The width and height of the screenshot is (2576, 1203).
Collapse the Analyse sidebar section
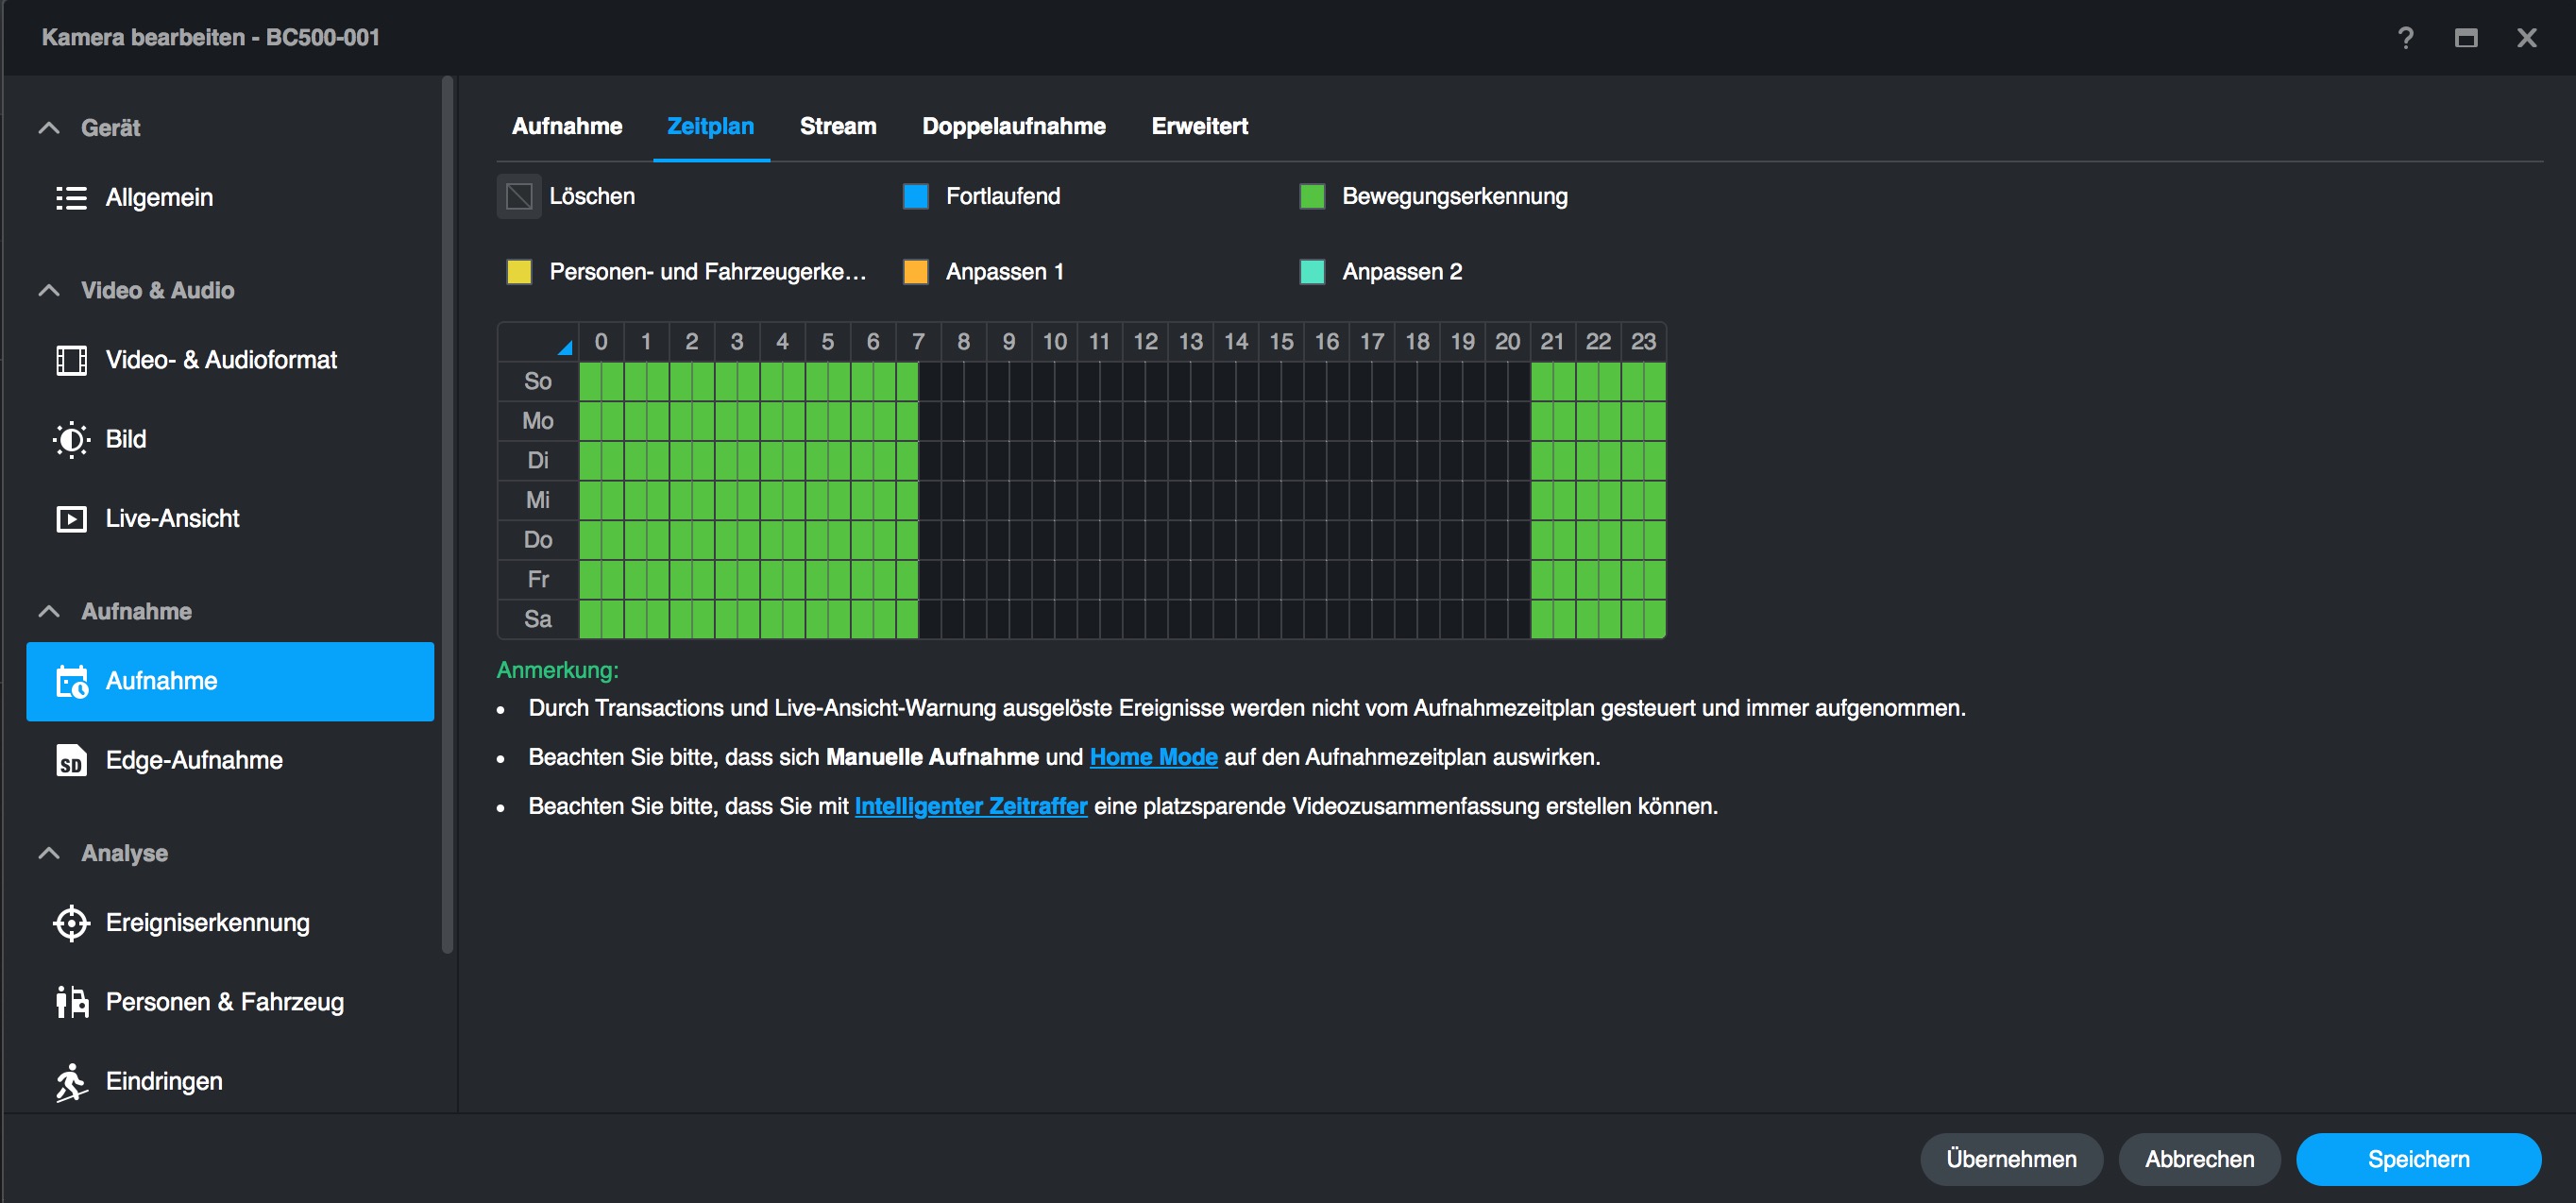click(x=49, y=853)
